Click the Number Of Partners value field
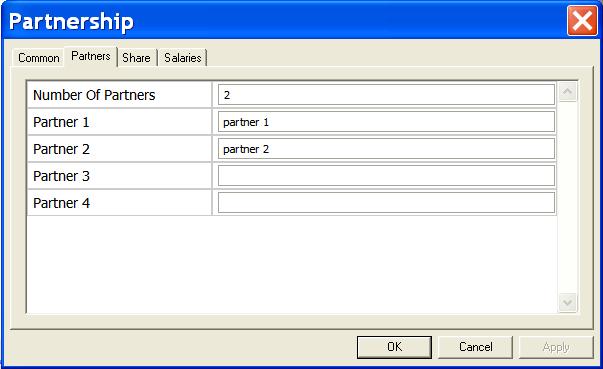Image resolution: width=603 pixels, height=369 pixels. click(386, 95)
